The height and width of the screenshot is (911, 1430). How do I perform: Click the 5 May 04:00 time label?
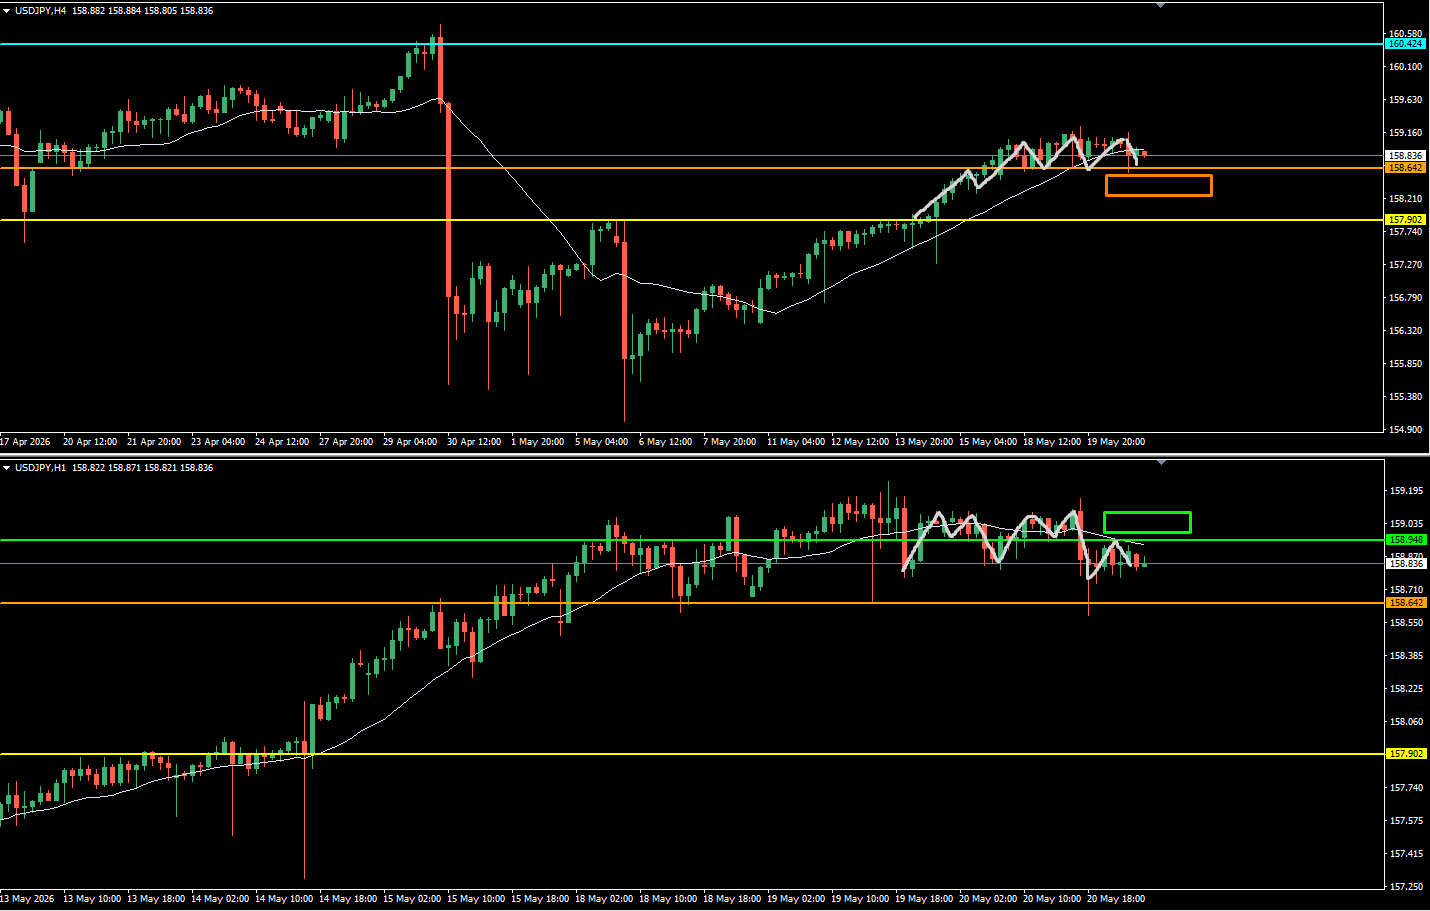click(x=602, y=442)
